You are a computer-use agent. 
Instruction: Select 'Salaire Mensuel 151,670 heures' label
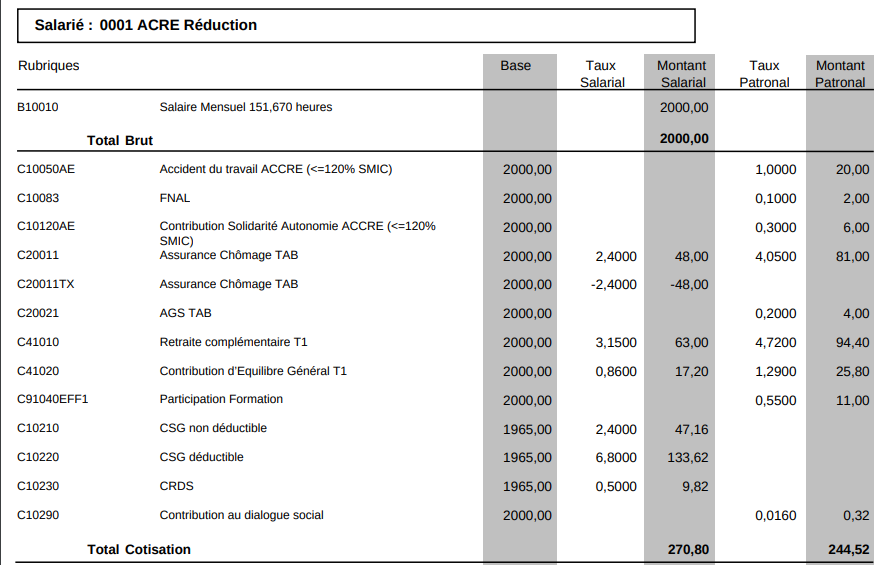tap(246, 107)
